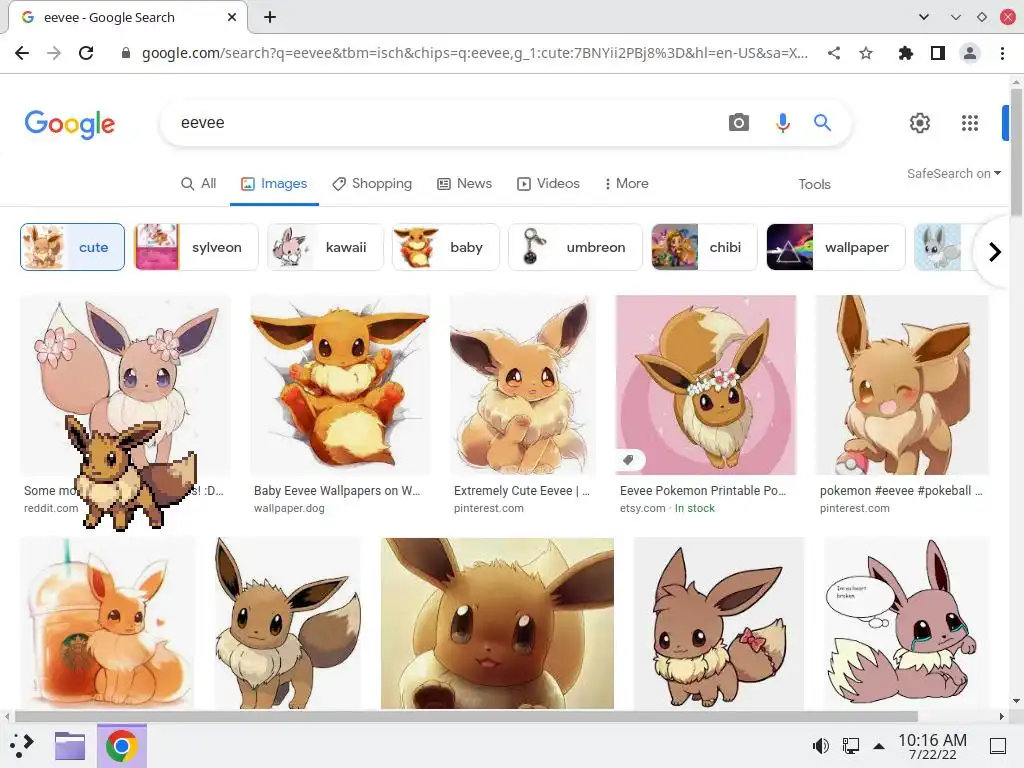1024x768 pixels.
Task: Open the close-up eevee face image
Action: 497,623
